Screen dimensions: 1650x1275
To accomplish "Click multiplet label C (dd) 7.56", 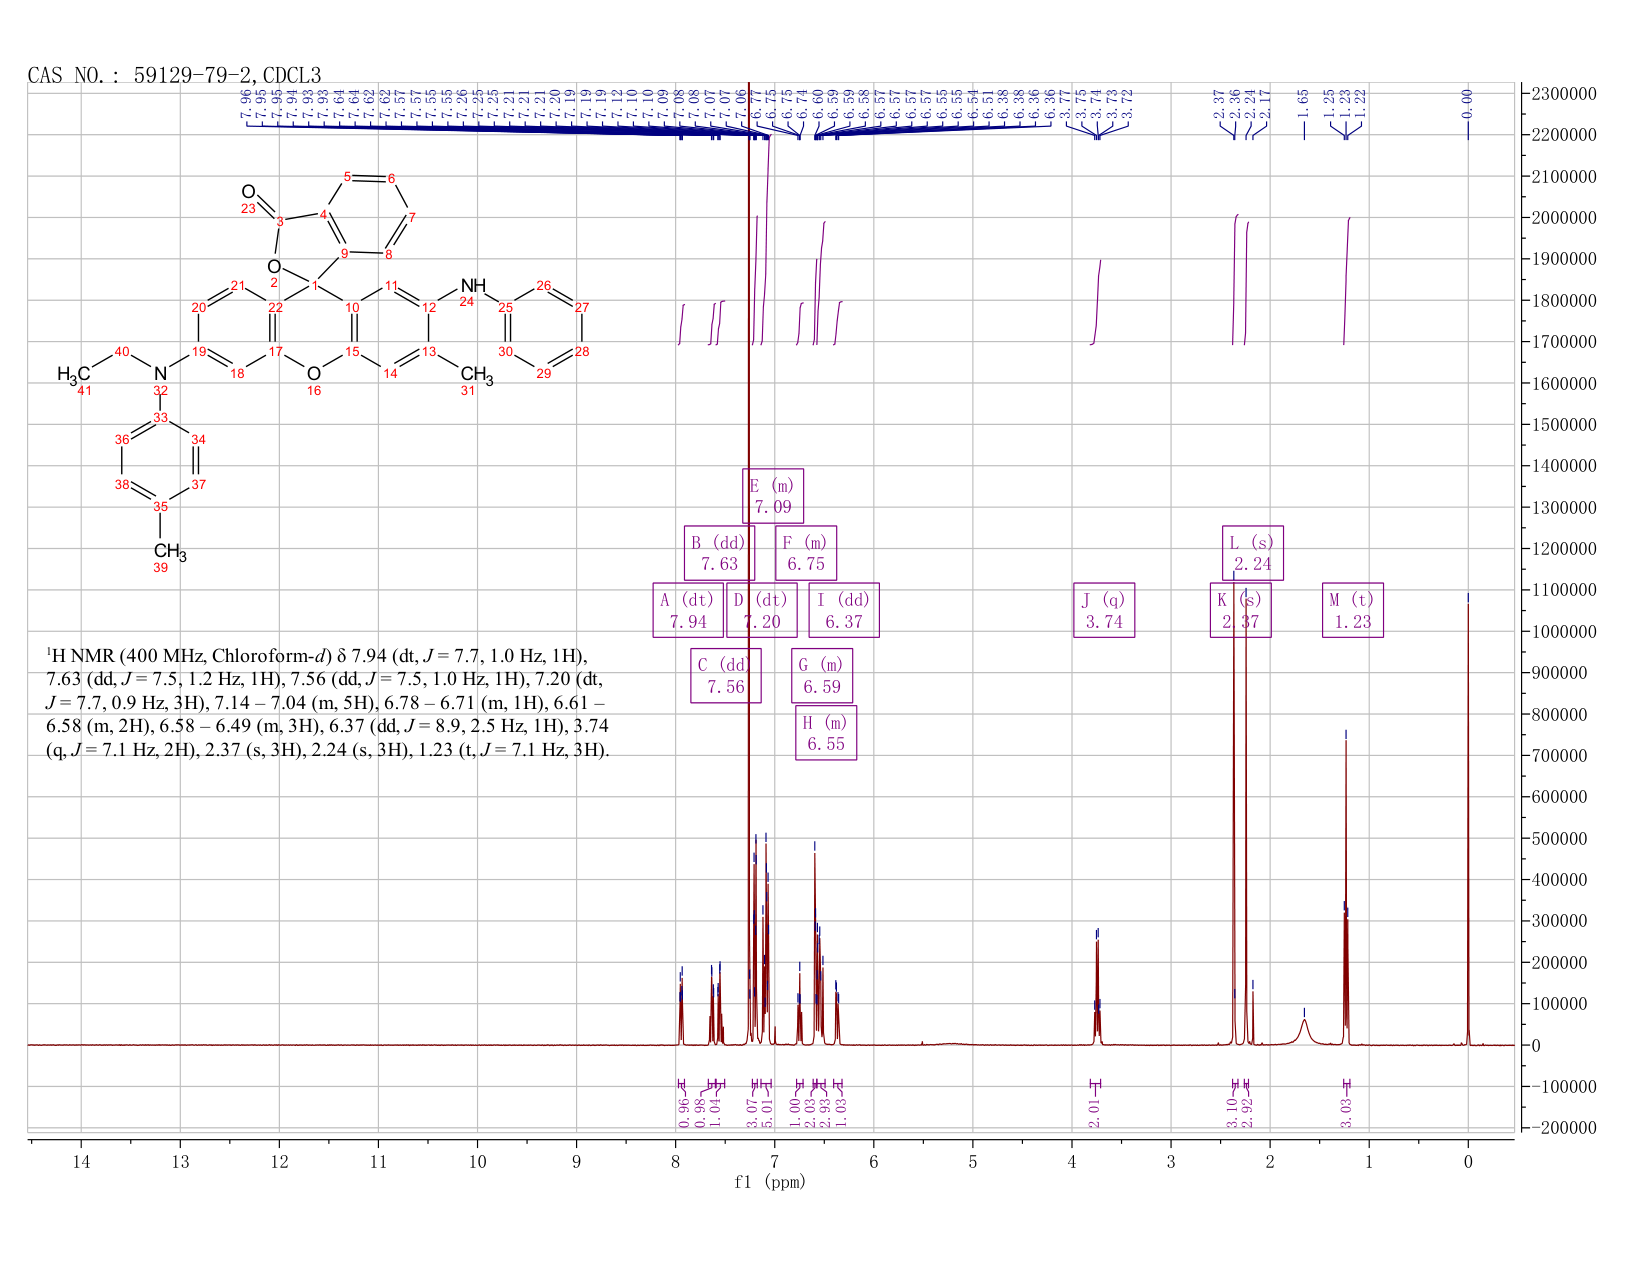I will (x=726, y=675).
